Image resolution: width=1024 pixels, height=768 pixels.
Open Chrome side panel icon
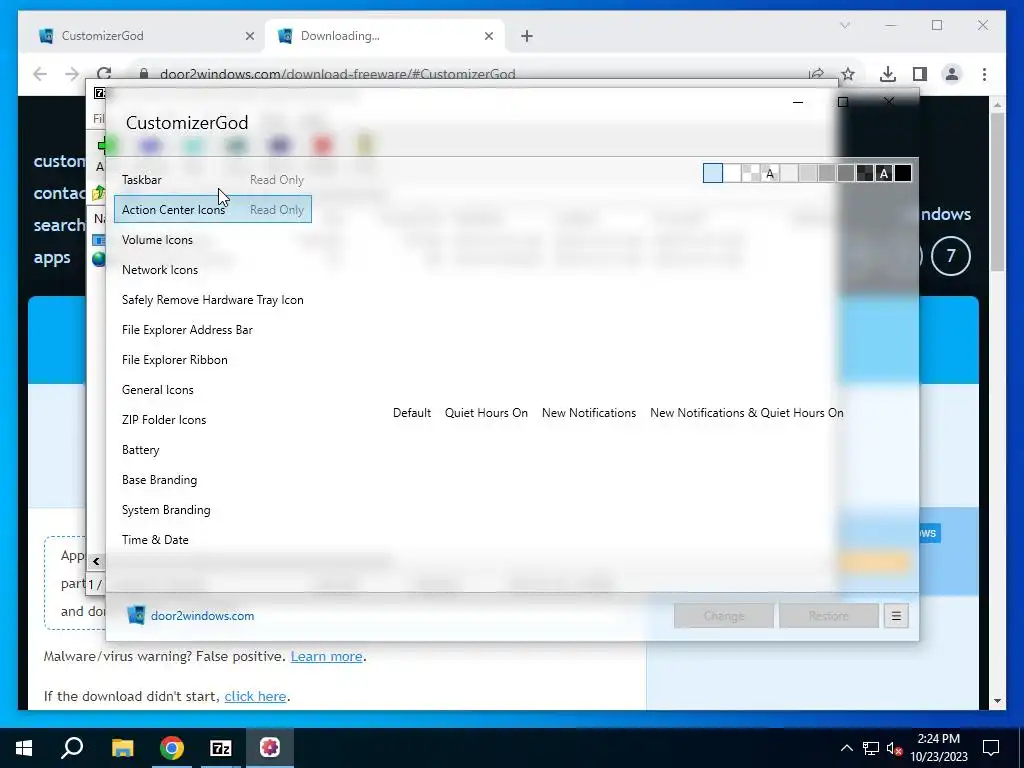920,74
